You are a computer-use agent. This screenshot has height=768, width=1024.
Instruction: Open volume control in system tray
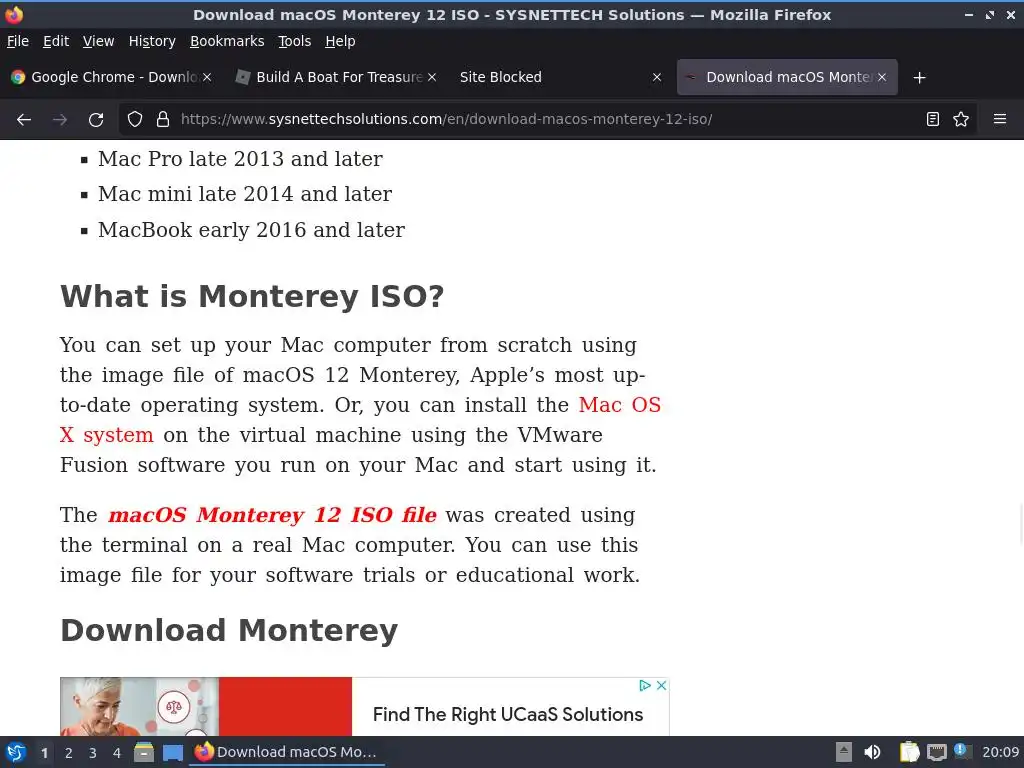872,752
